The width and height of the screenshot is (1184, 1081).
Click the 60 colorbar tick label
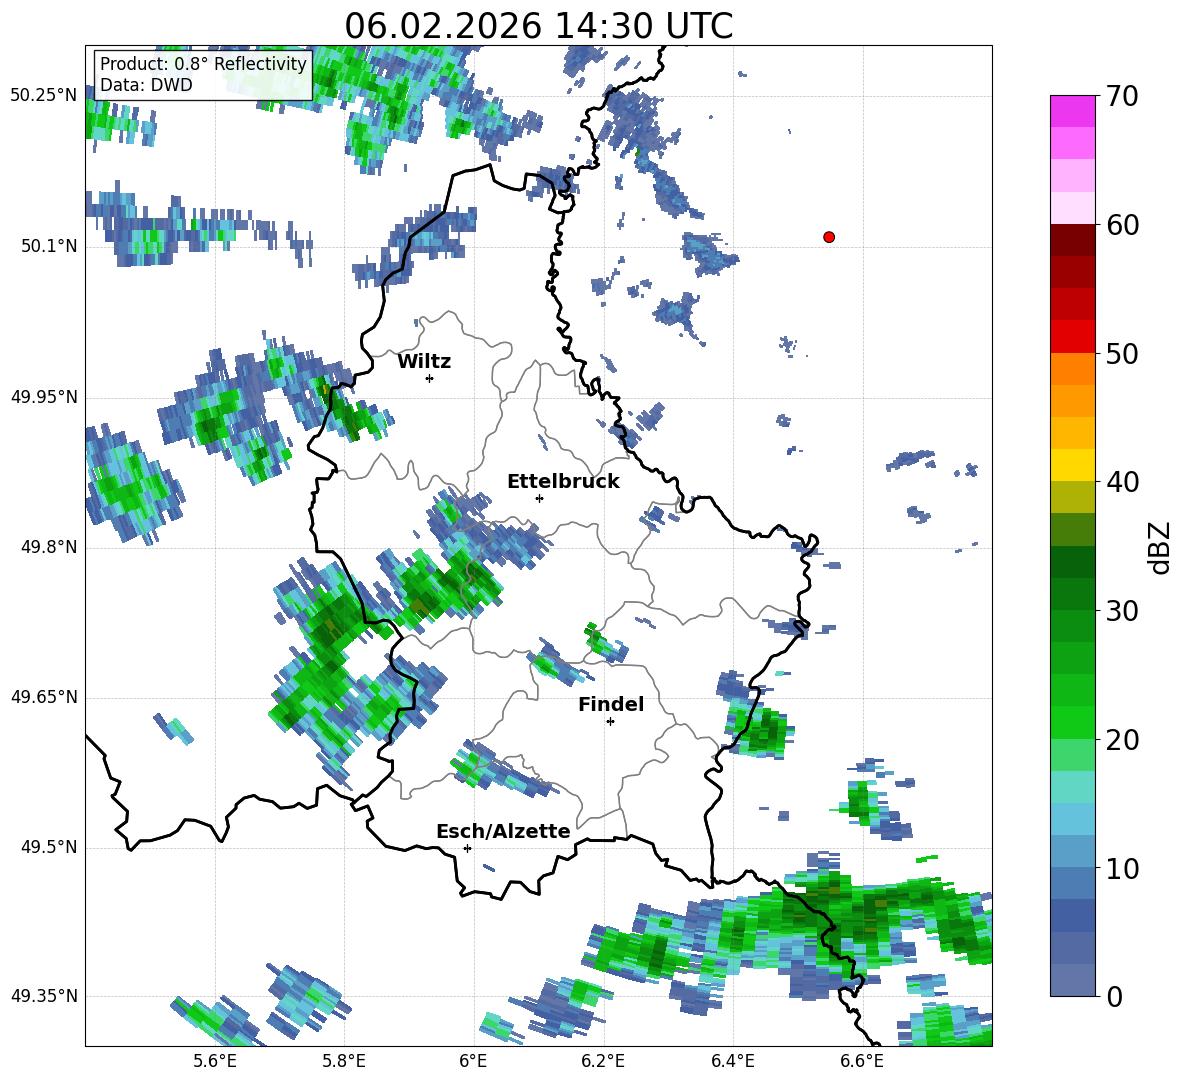coord(1122,225)
